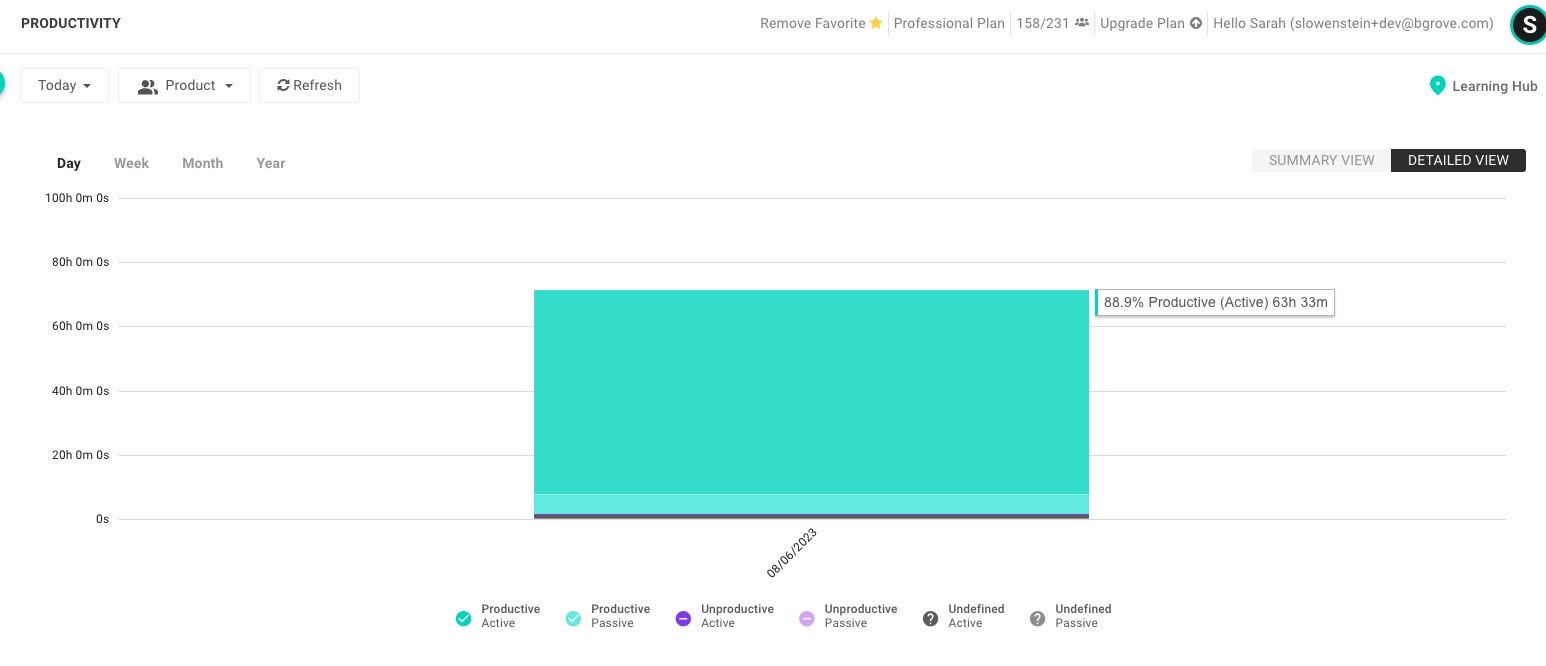Click the Learning Hub link text
The width and height of the screenshot is (1546, 666).
click(1495, 86)
